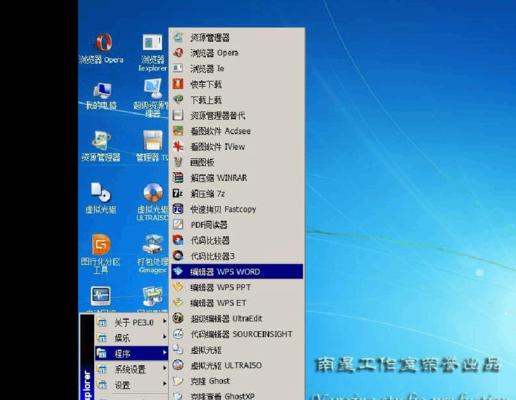Click the Fastcopy FC icon

[178, 209]
